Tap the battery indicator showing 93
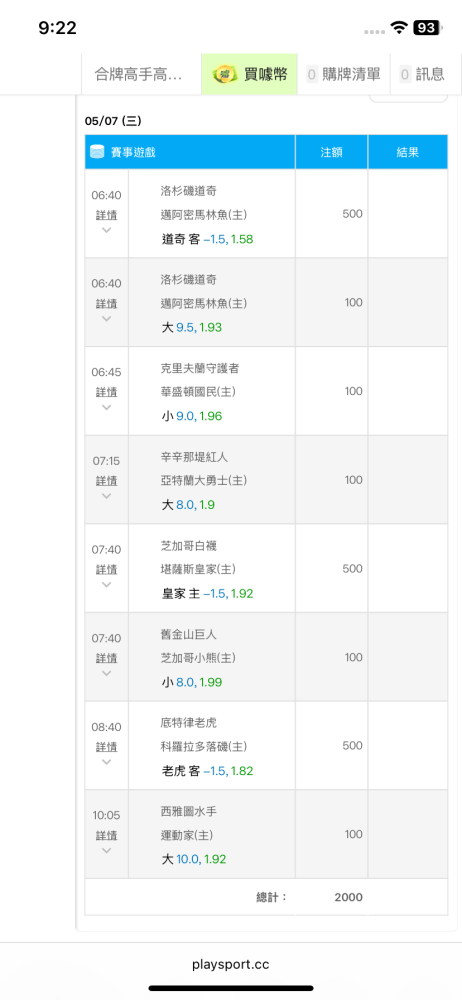 pyautogui.click(x=426, y=27)
